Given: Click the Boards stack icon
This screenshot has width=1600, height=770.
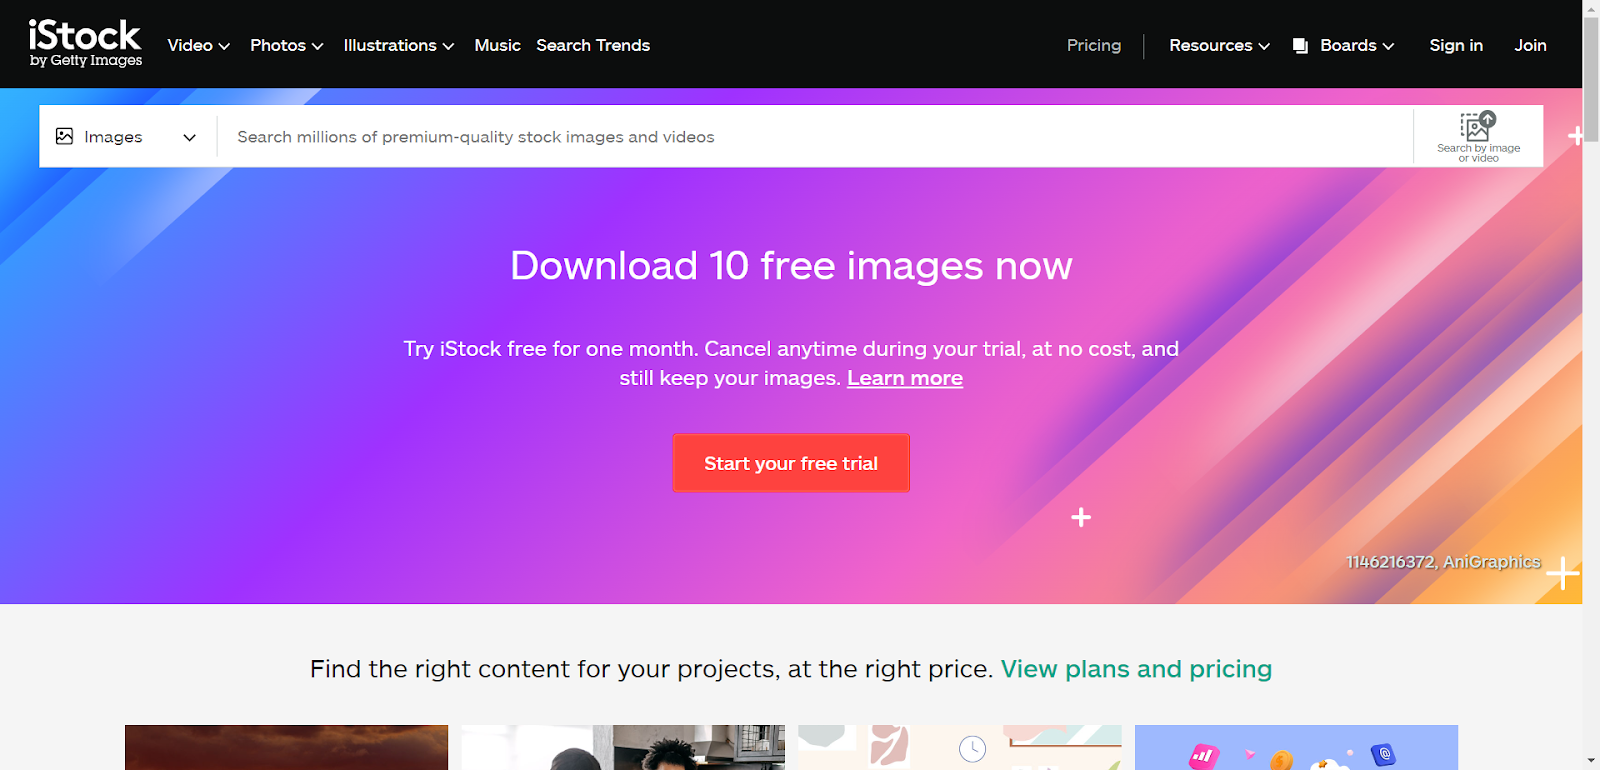Looking at the screenshot, I should (1300, 46).
